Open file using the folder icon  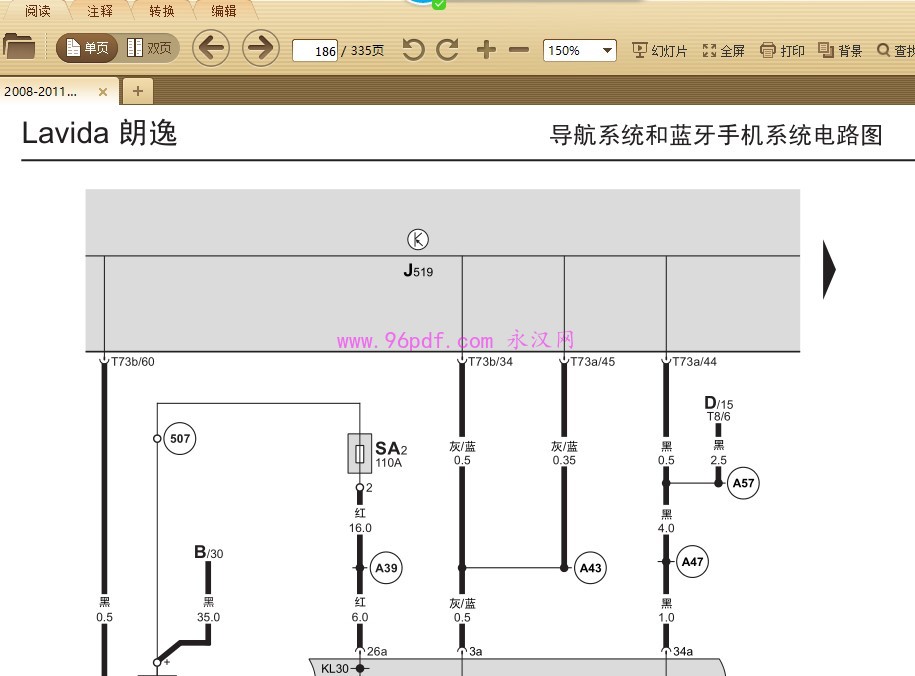pyautogui.click(x=19, y=47)
